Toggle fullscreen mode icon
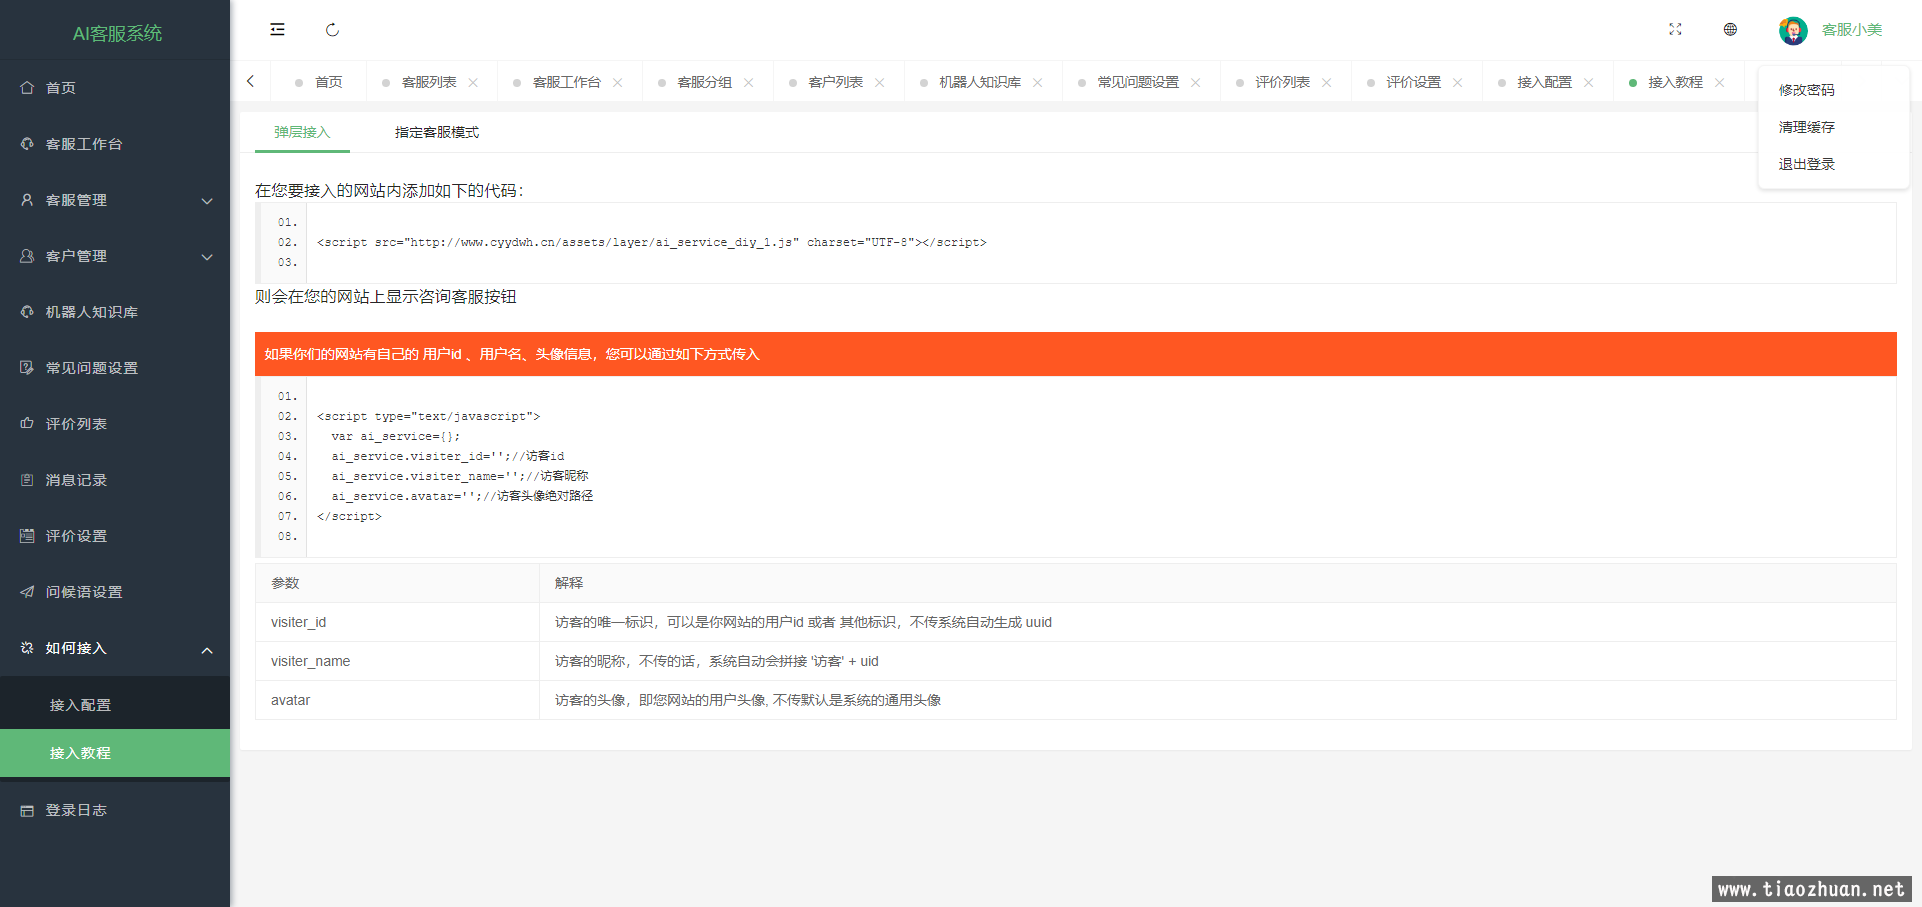Viewport: 1922px width, 907px height. click(x=1675, y=30)
